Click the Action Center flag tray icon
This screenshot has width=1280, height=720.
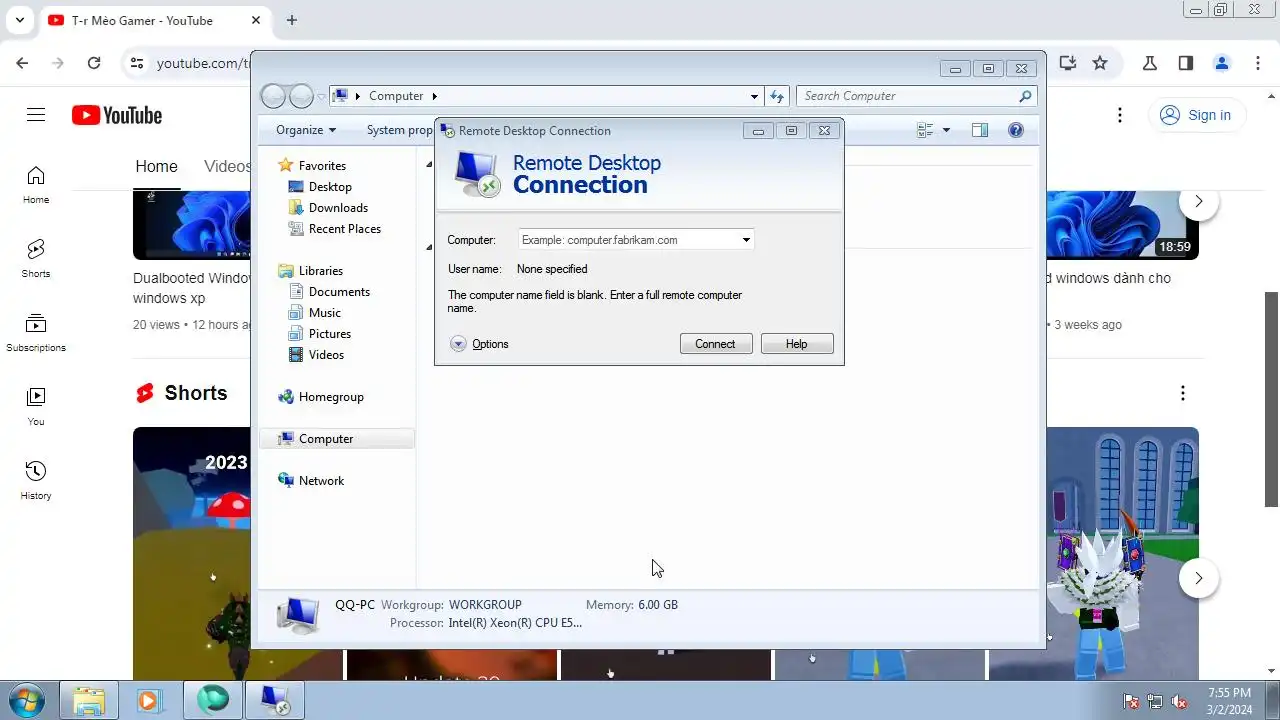pyautogui.click(x=1131, y=701)
